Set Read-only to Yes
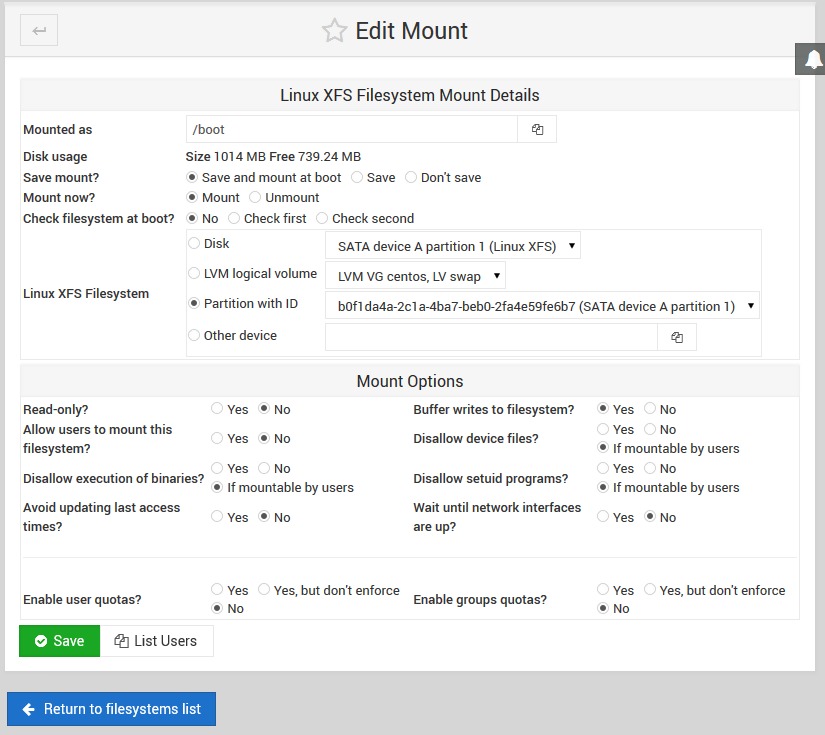Image resolution: width=825 pixels, height=735 pixels. coord(217,409)
